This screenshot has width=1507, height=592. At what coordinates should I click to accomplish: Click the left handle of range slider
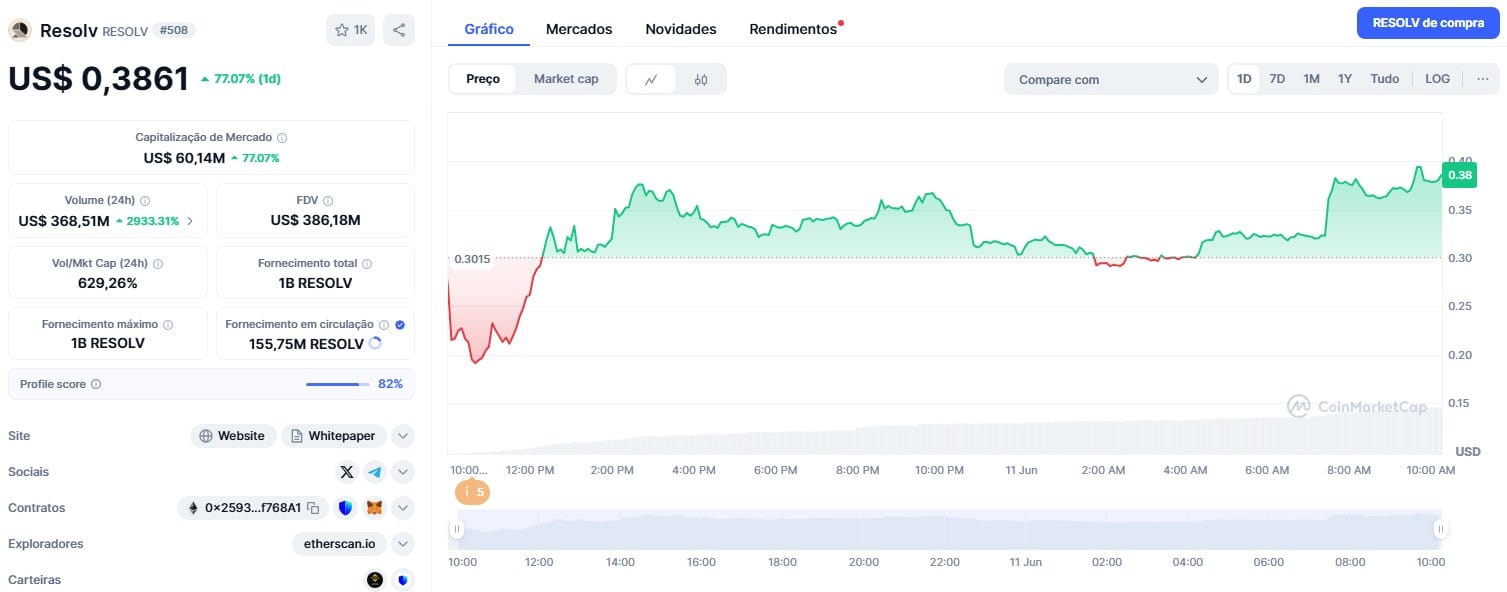click(x=457, y=529)
